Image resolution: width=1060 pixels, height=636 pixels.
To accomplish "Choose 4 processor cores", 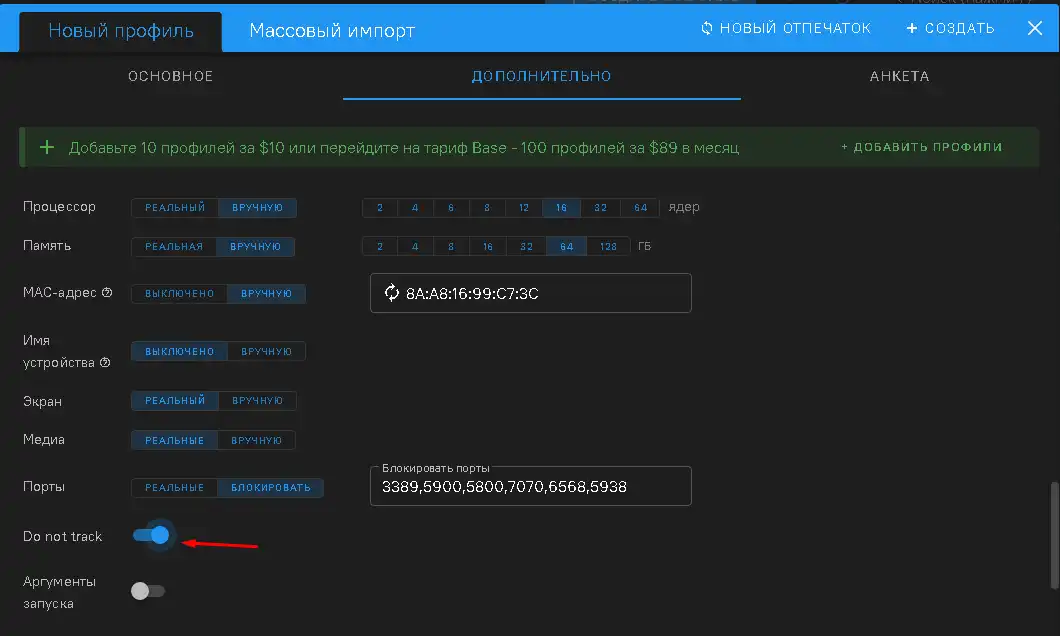I will (415, 207).
